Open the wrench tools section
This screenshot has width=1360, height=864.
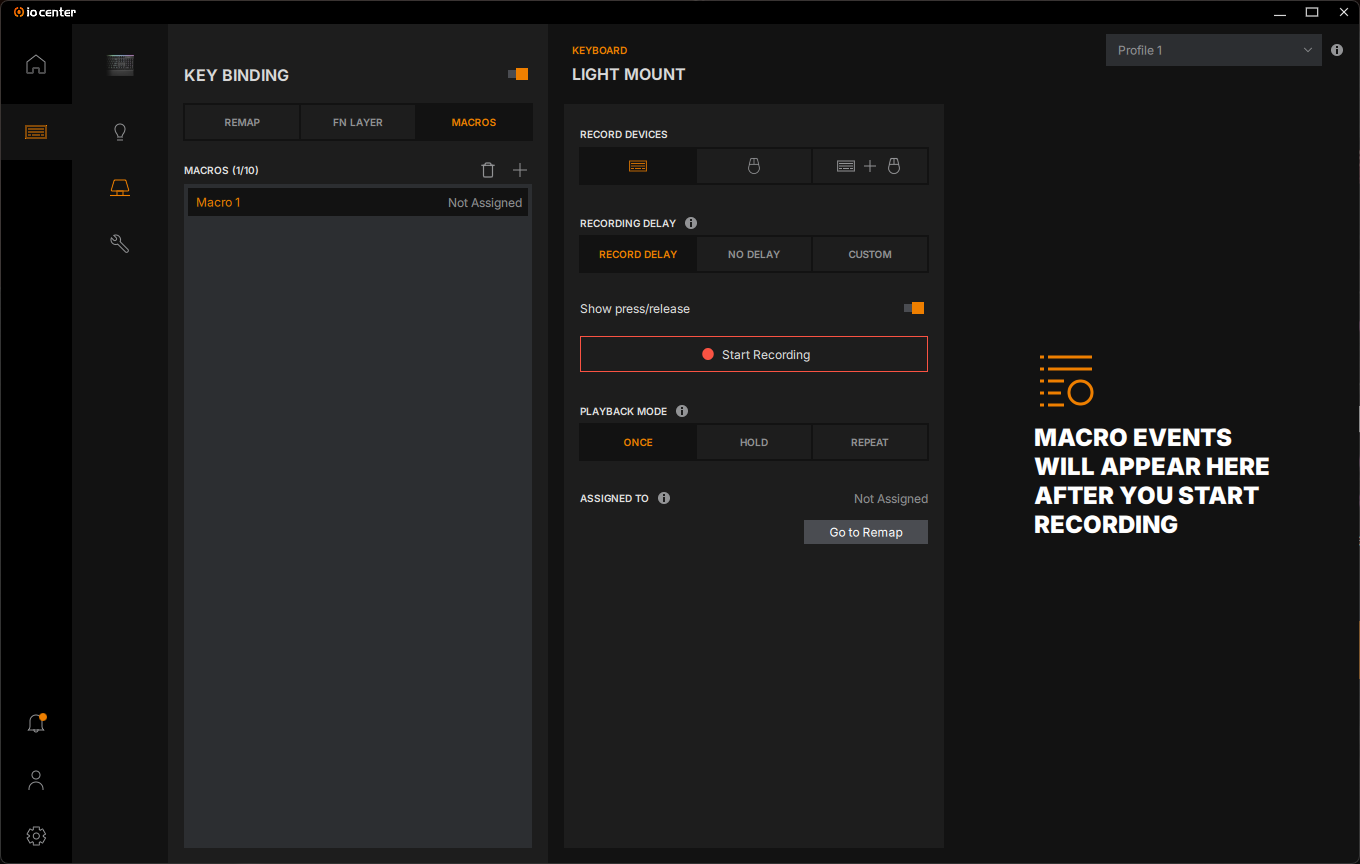[x=120, y=243]
